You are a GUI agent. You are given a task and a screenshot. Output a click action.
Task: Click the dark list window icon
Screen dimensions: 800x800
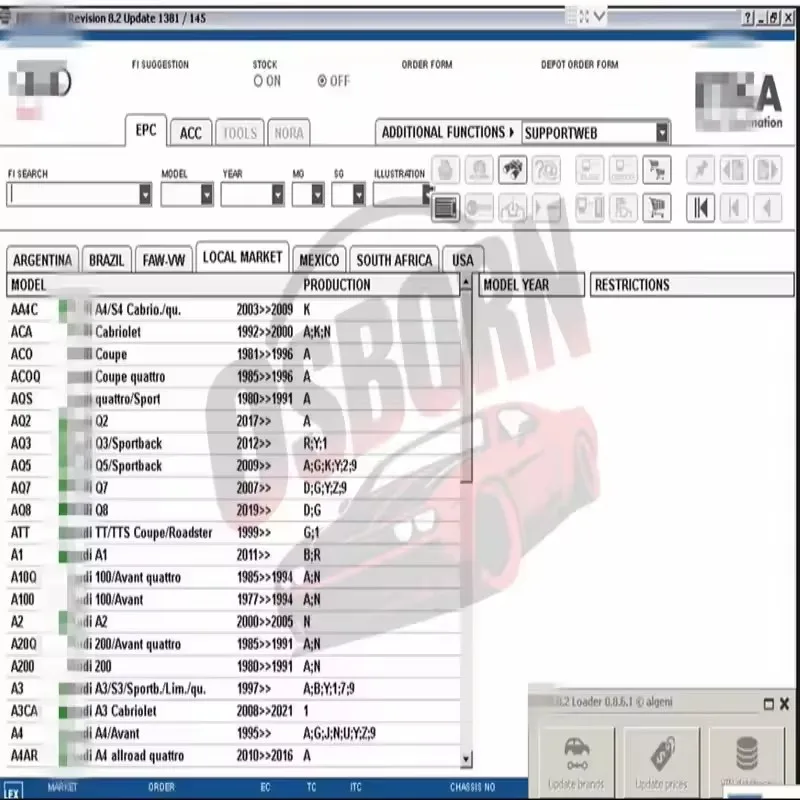(x=445, y=208)
